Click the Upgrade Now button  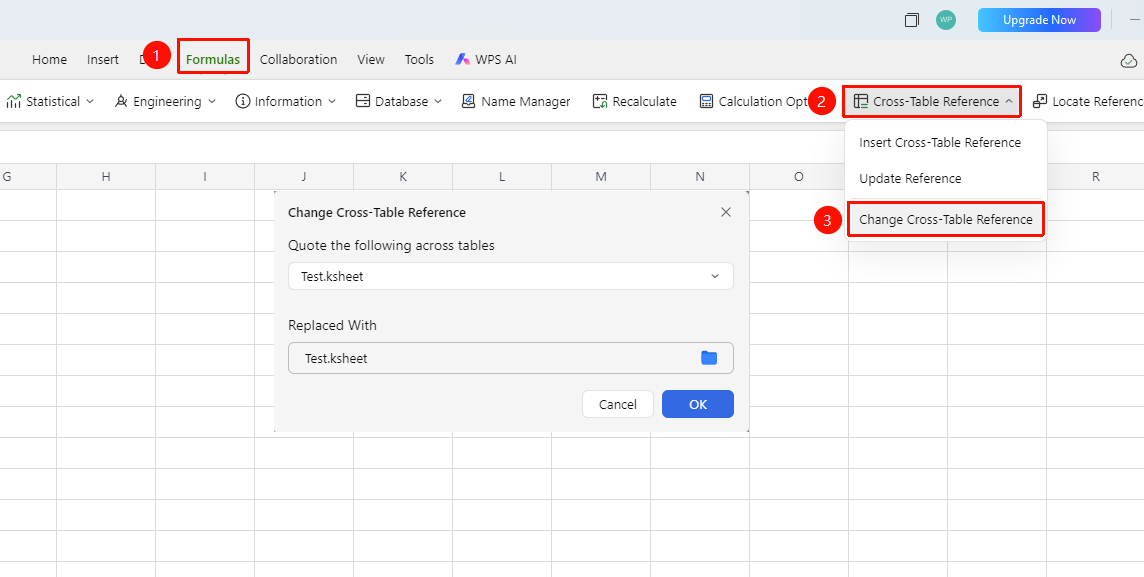click(1039, 20)
